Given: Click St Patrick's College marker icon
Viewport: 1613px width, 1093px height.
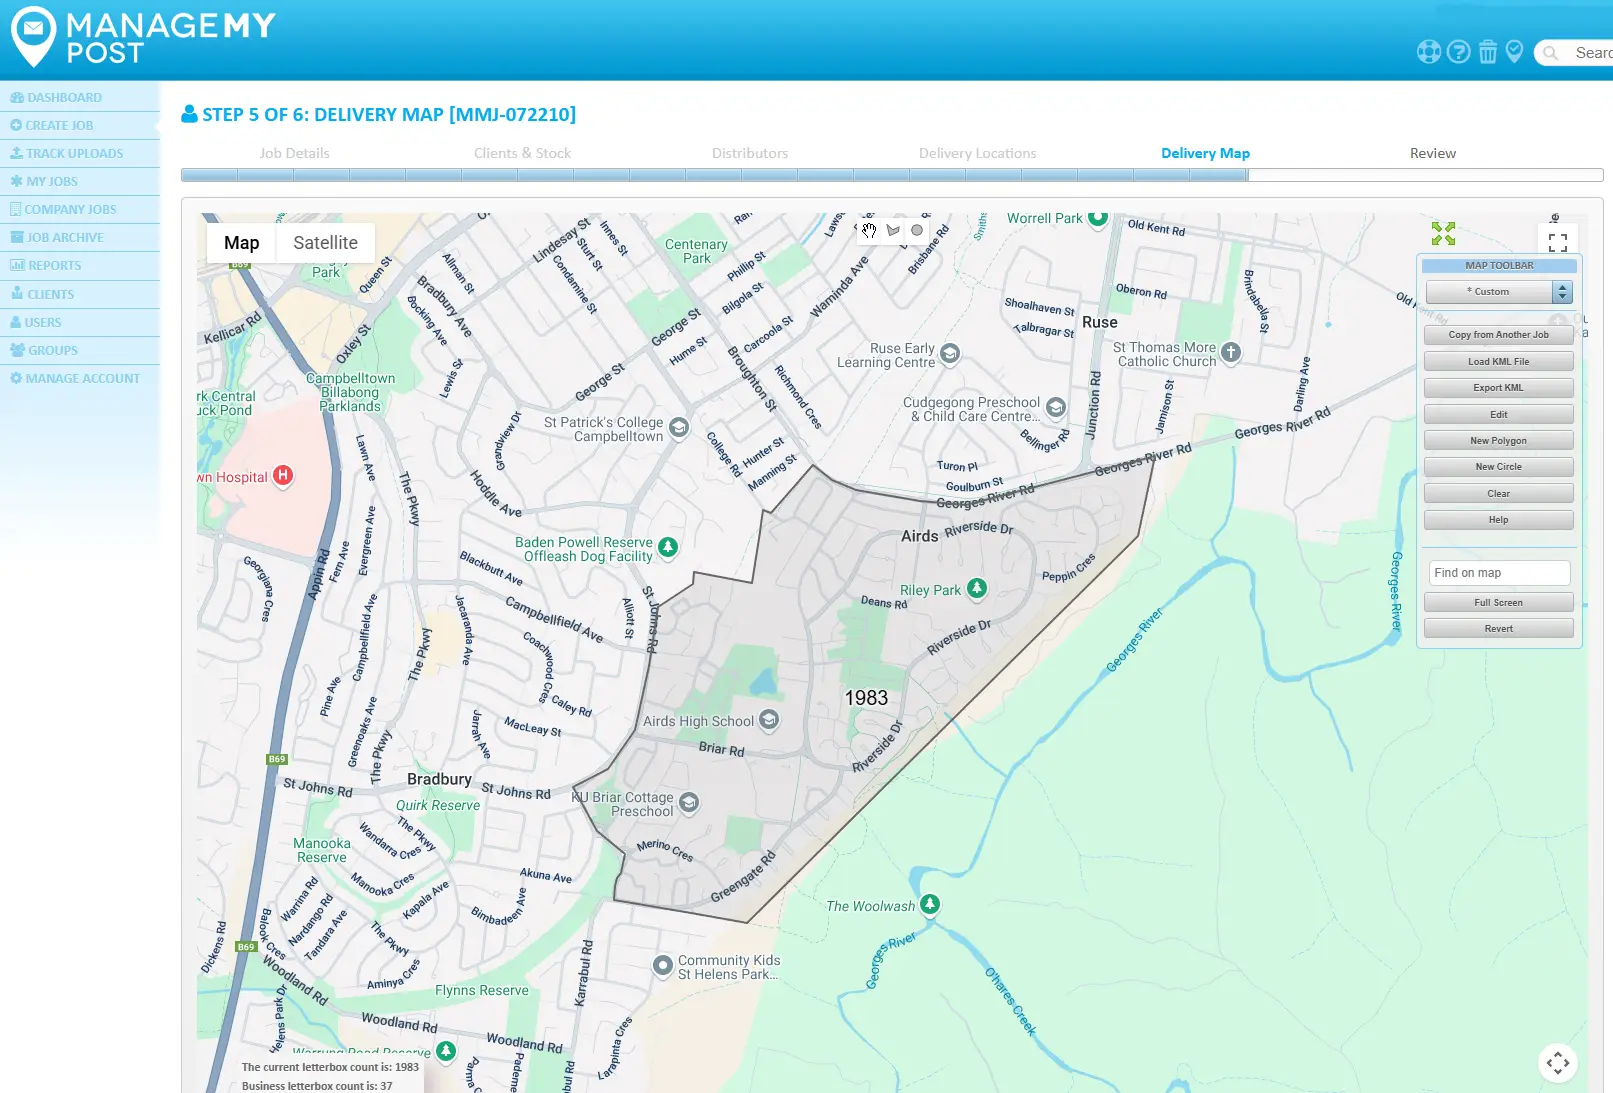Looking at the screenshot, I should [x=679, y=428].
